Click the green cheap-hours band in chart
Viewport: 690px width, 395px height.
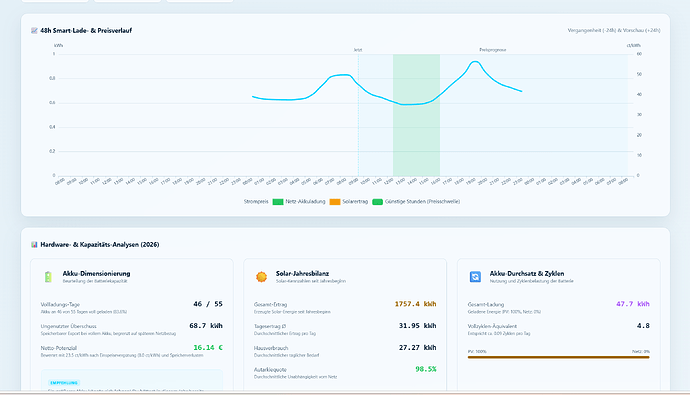416,115
